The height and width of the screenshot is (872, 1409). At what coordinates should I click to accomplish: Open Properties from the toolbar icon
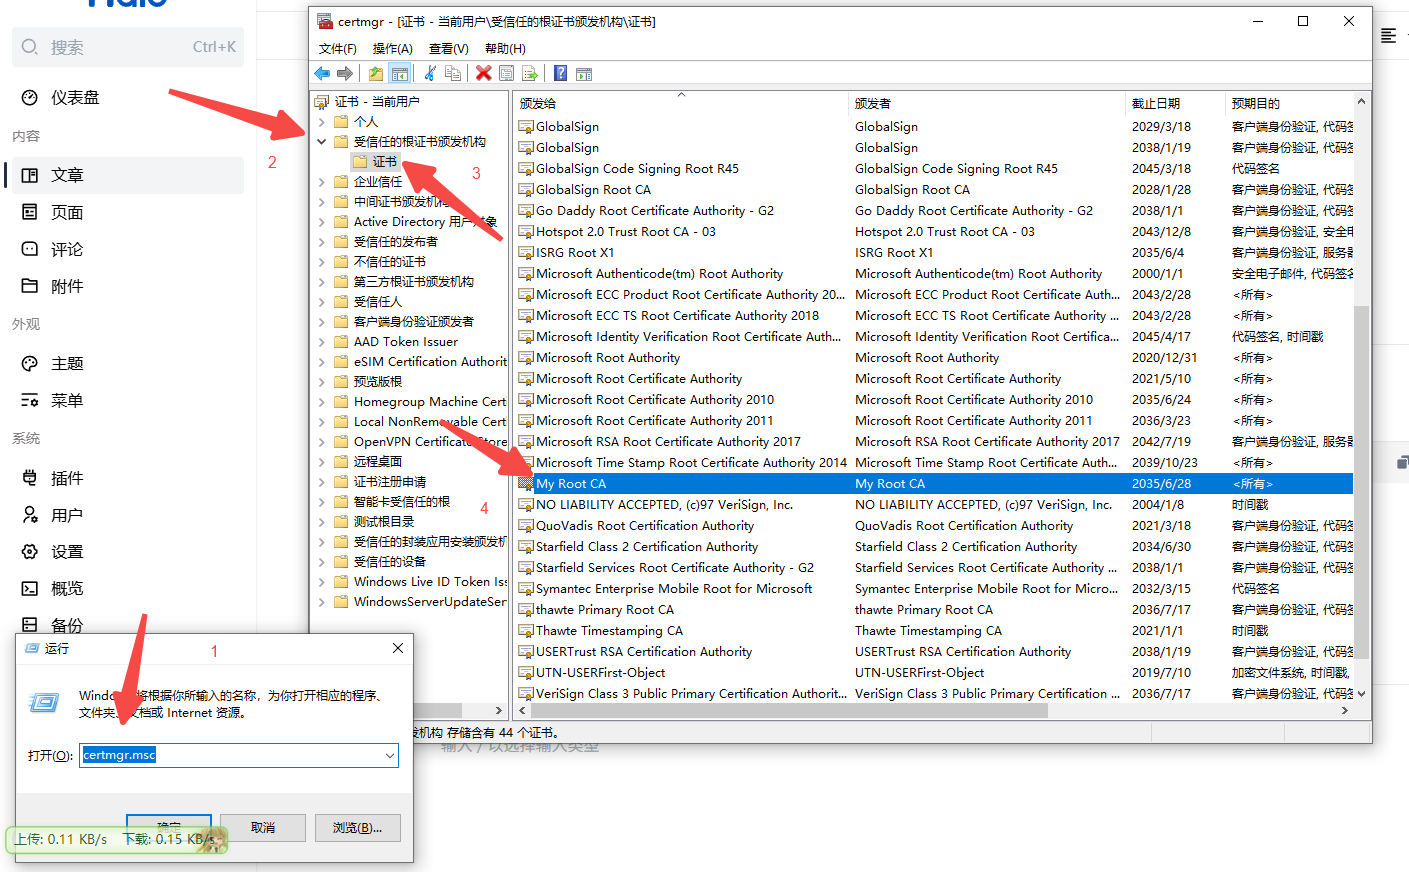(x=506, y=73)
